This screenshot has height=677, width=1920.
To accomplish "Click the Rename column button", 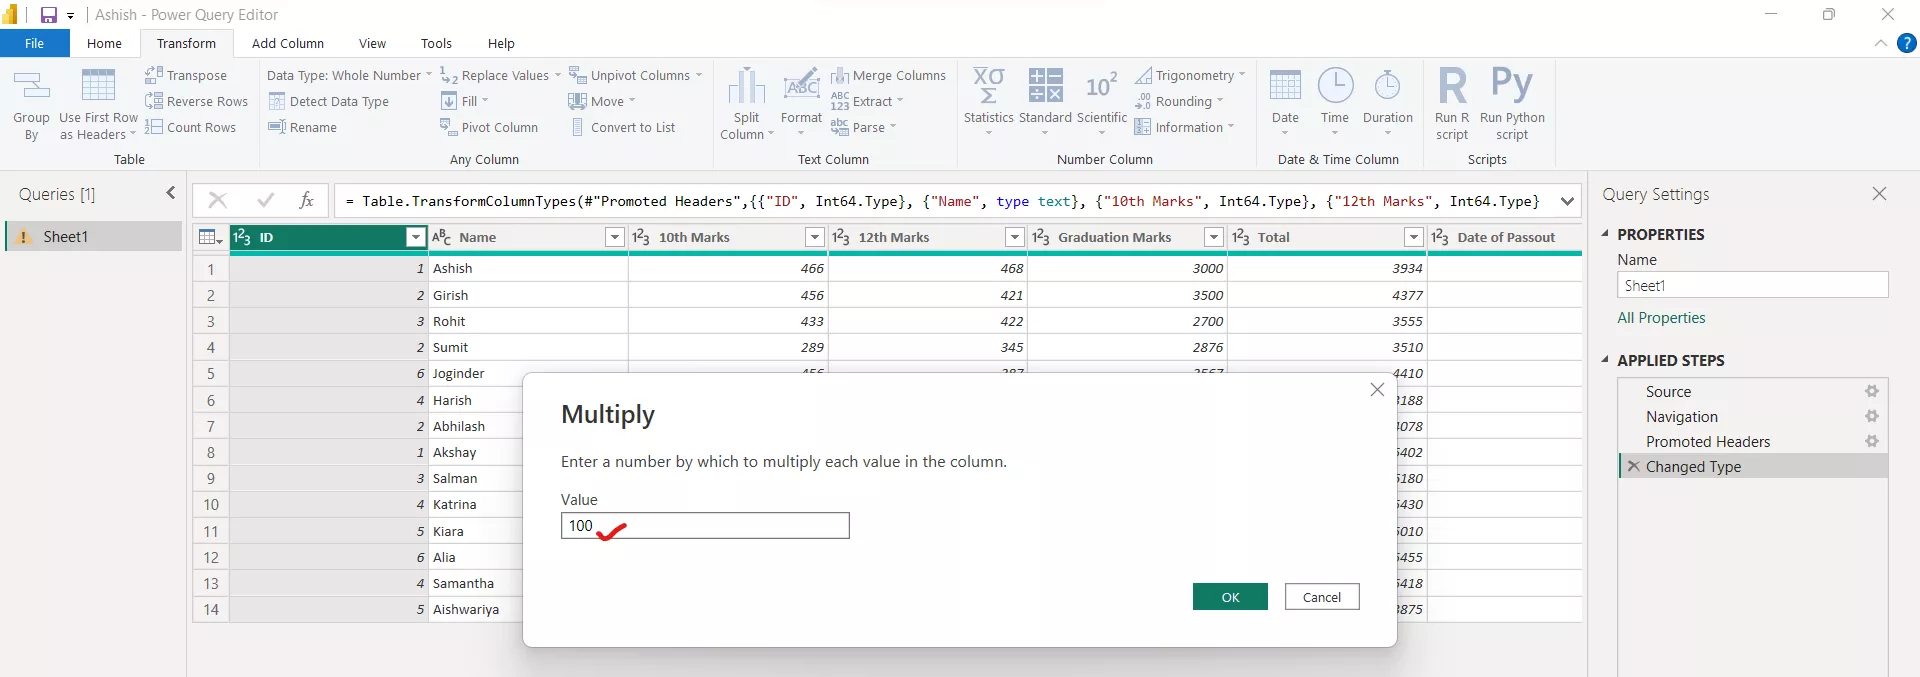I will [302, 127].
